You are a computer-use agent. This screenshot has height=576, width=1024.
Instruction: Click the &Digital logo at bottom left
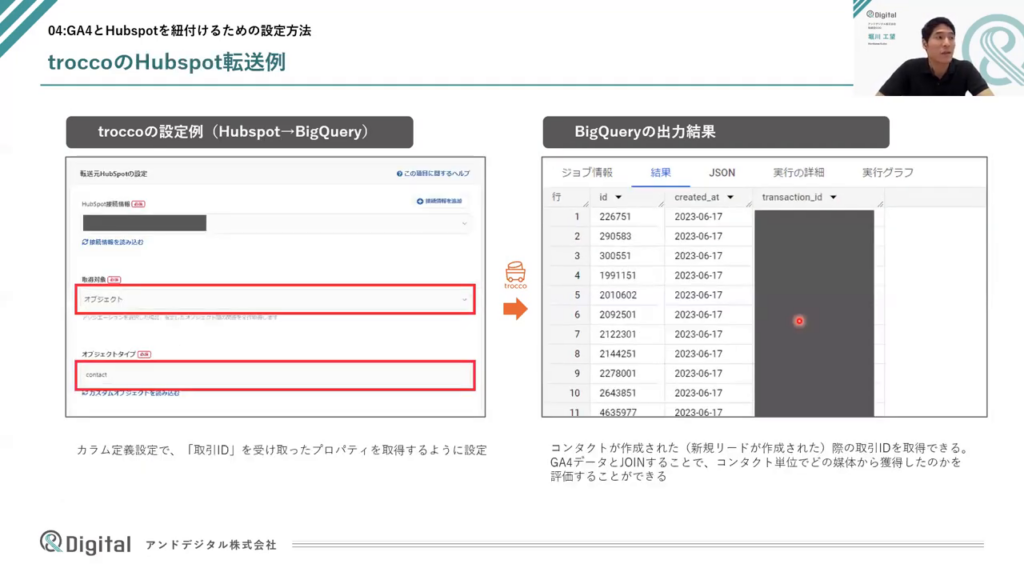85,543
